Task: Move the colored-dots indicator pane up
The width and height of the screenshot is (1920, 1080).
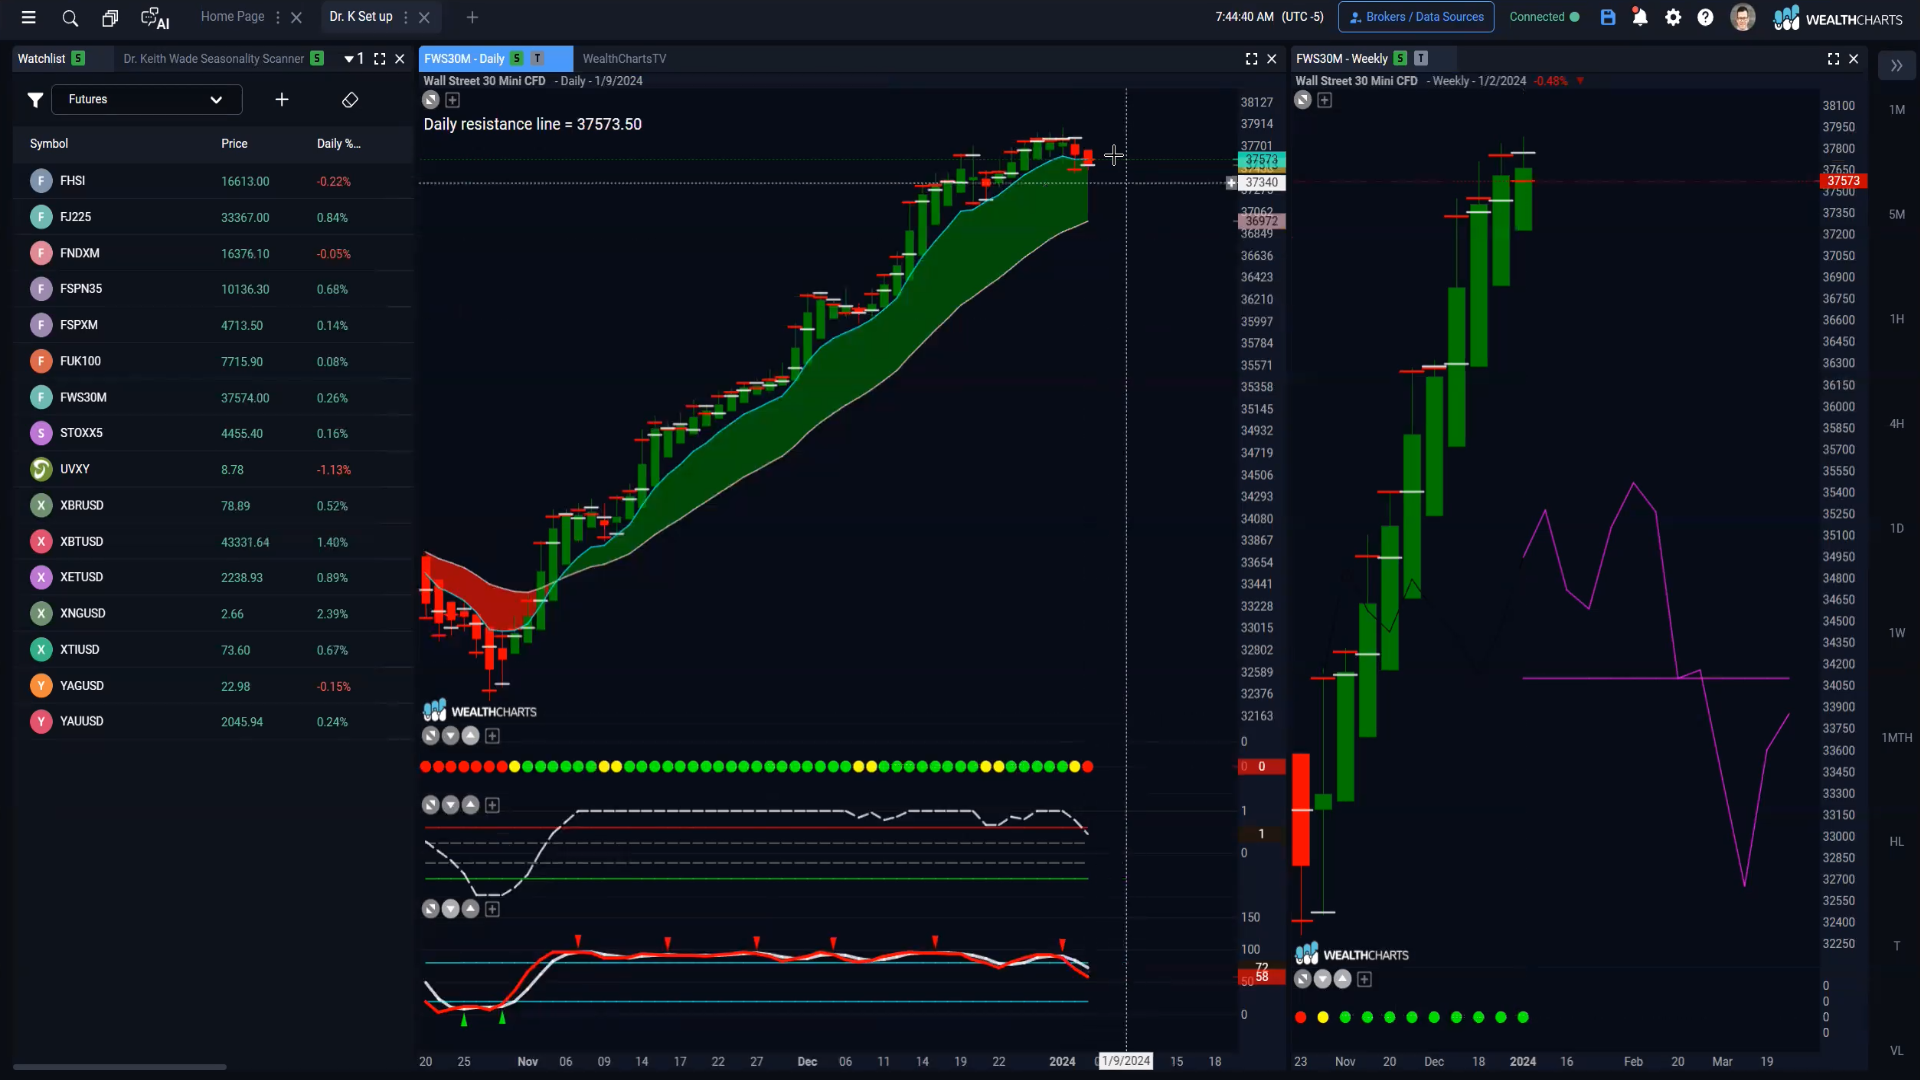Action: point(471,736)
